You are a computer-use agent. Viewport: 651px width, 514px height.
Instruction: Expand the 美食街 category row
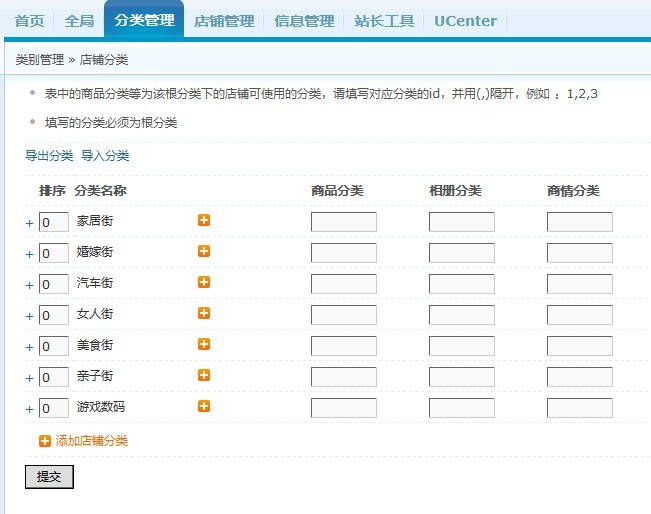pos(29,347)
